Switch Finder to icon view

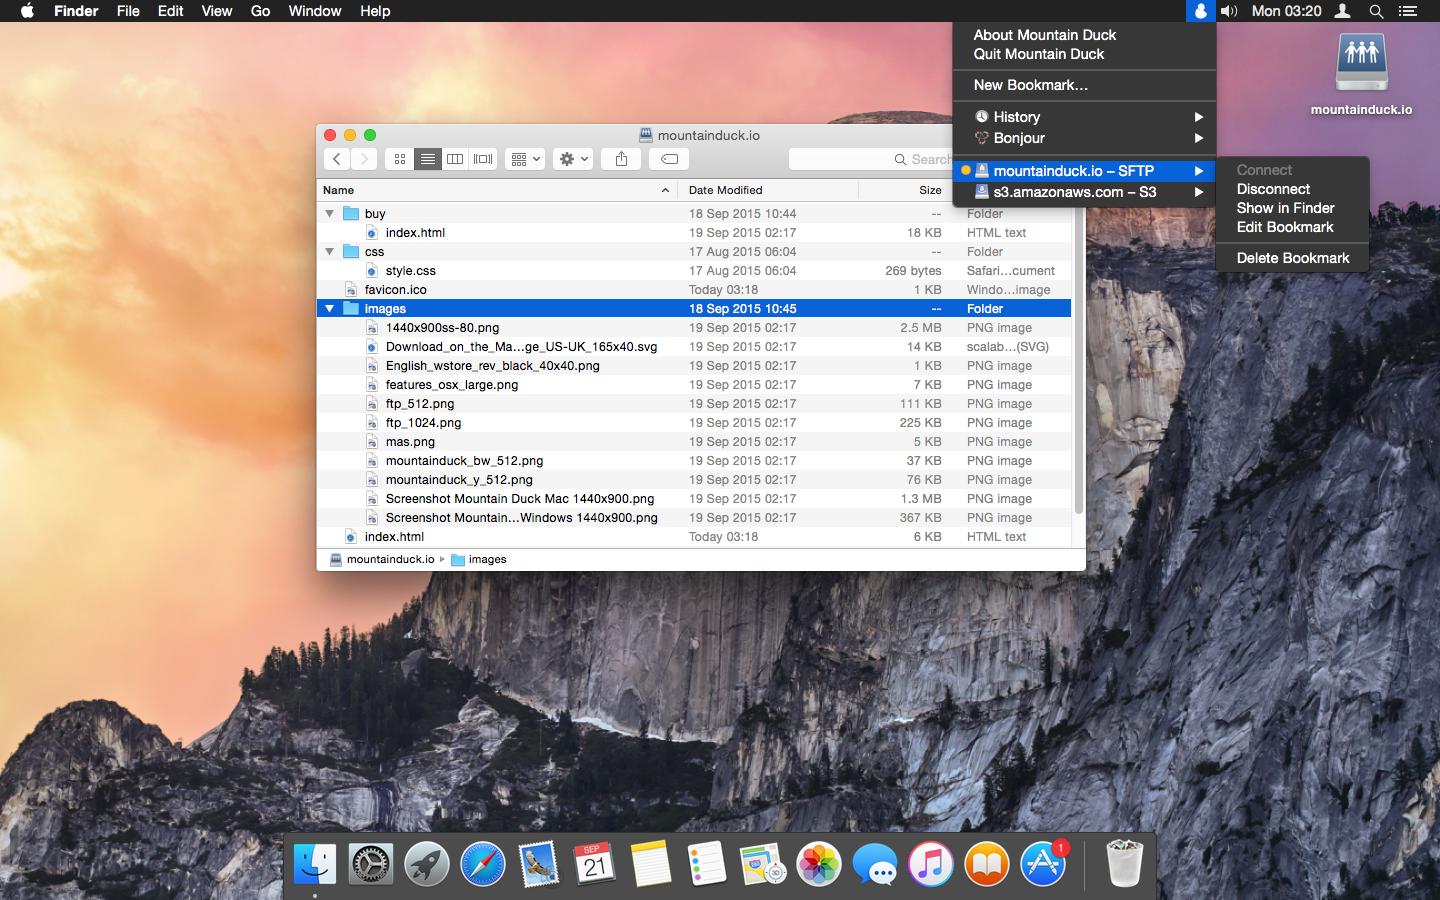click(x=399, y=158)
